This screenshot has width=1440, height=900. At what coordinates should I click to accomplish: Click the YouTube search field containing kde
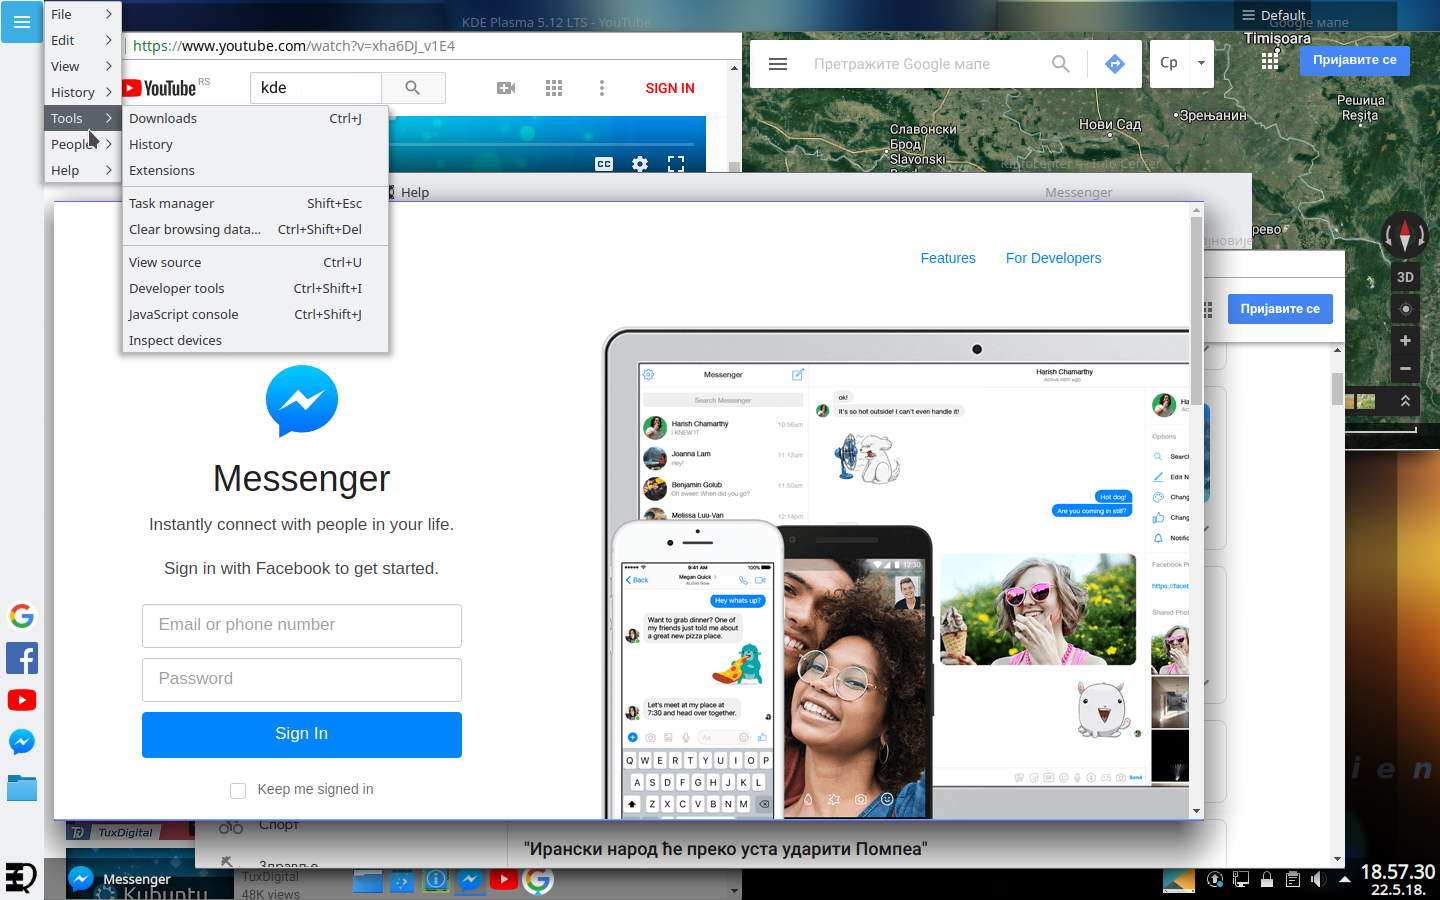[x=315, y=88]
